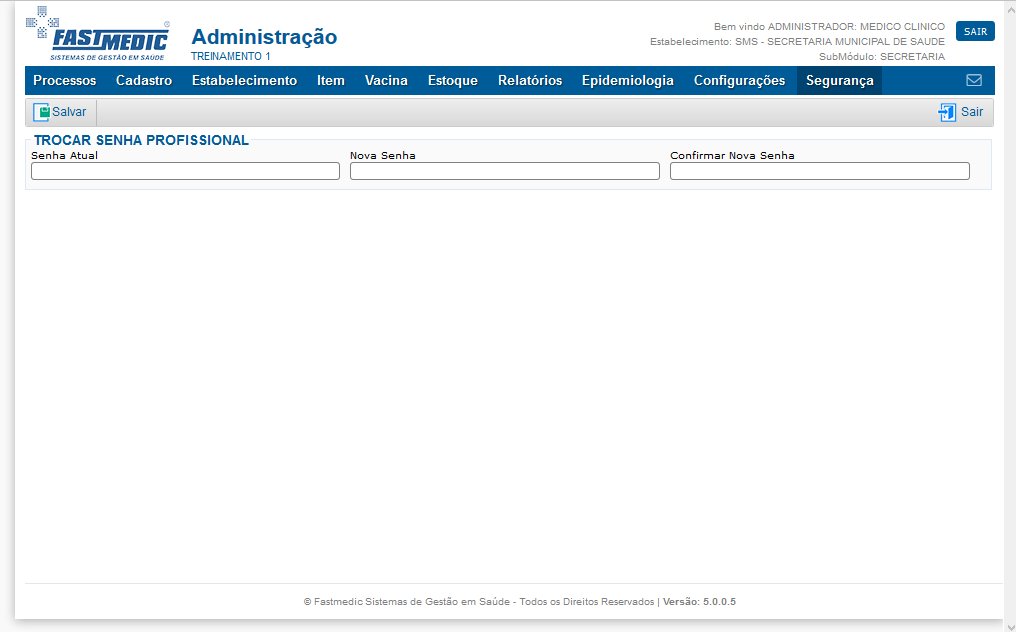The image size is (1016, 632).
Task: Open the Vacina menu
Action: (x=386, y=80)
